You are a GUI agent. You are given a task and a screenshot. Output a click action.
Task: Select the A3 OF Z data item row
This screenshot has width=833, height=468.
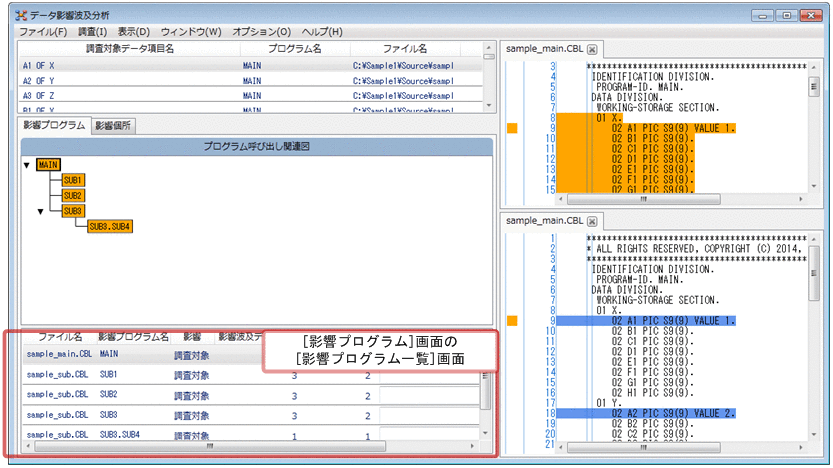pos(250,96)
